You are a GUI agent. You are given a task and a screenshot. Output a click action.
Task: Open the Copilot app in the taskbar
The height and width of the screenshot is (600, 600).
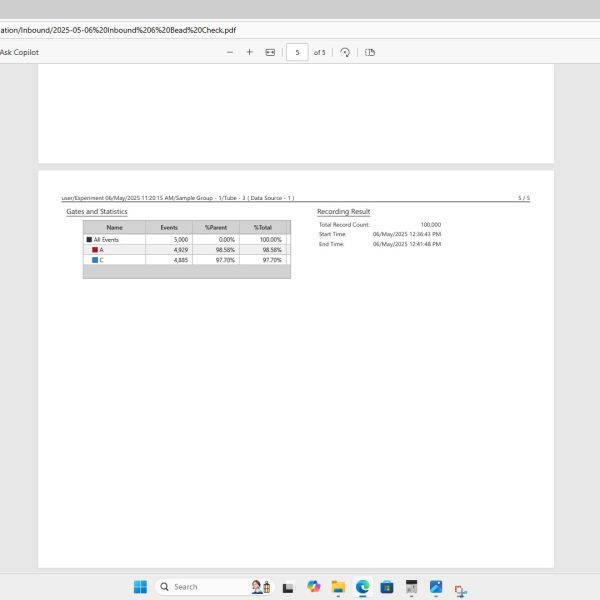(313, 587)
